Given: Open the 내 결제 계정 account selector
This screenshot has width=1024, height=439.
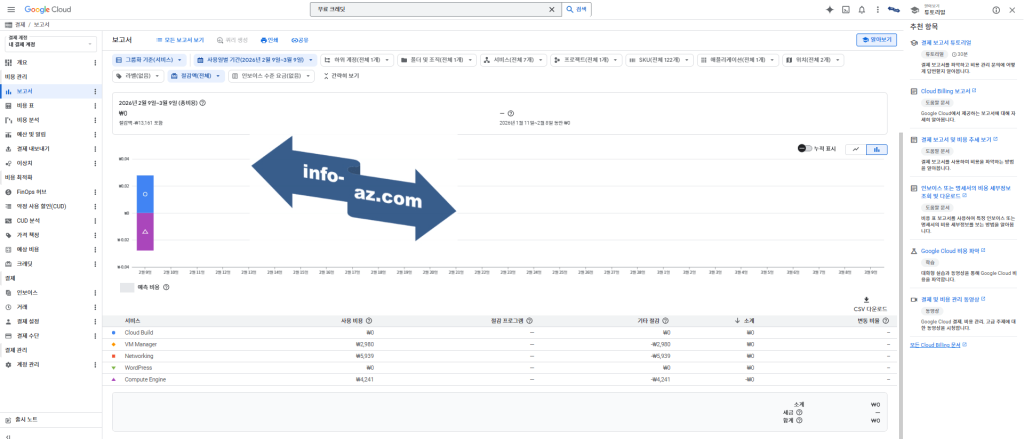Looking at the screenshot, I should pyautogui.click(x=50, y=44).
